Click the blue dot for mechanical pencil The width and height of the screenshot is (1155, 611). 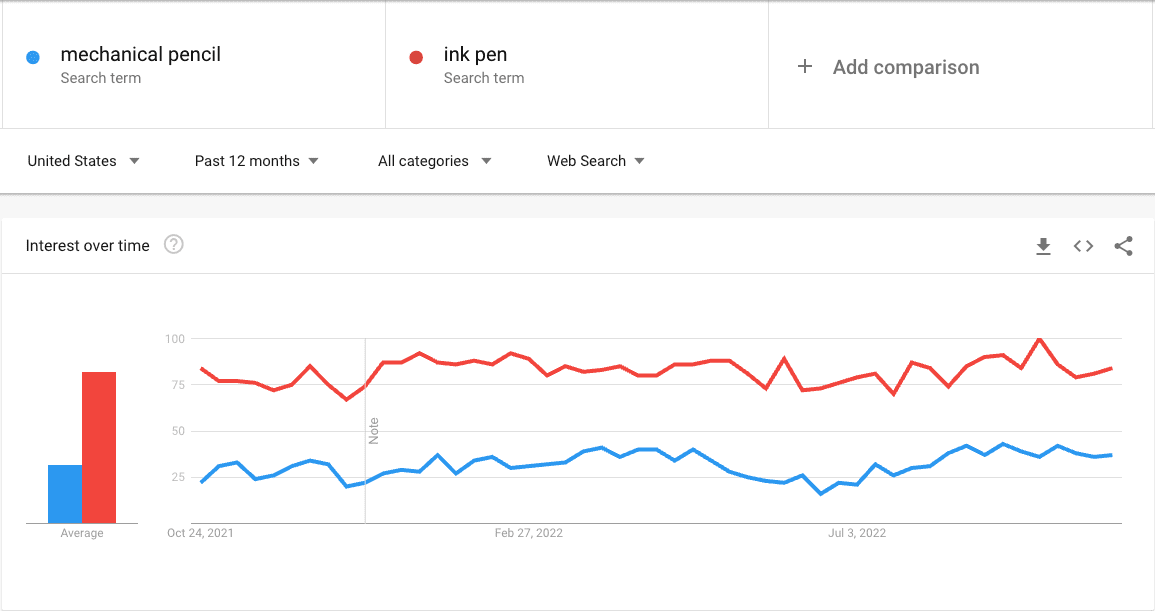pyautogui.click(x=33, y=58)
